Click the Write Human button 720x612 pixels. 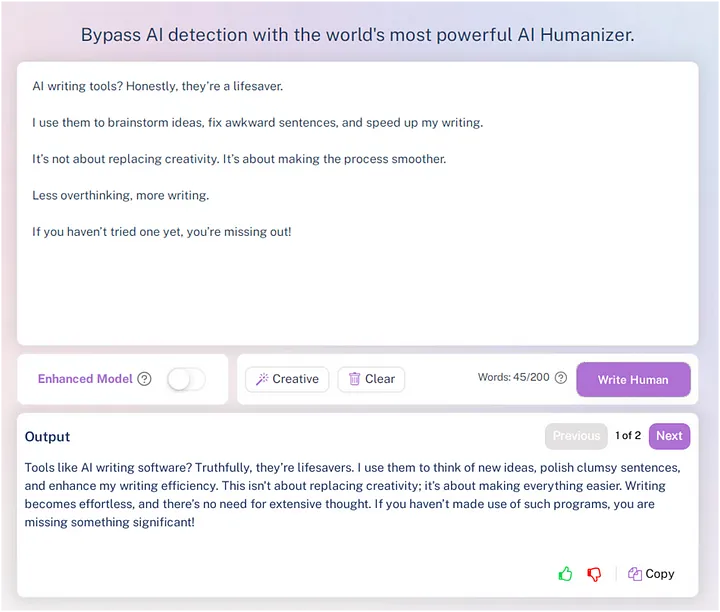(x=633, y=380)
